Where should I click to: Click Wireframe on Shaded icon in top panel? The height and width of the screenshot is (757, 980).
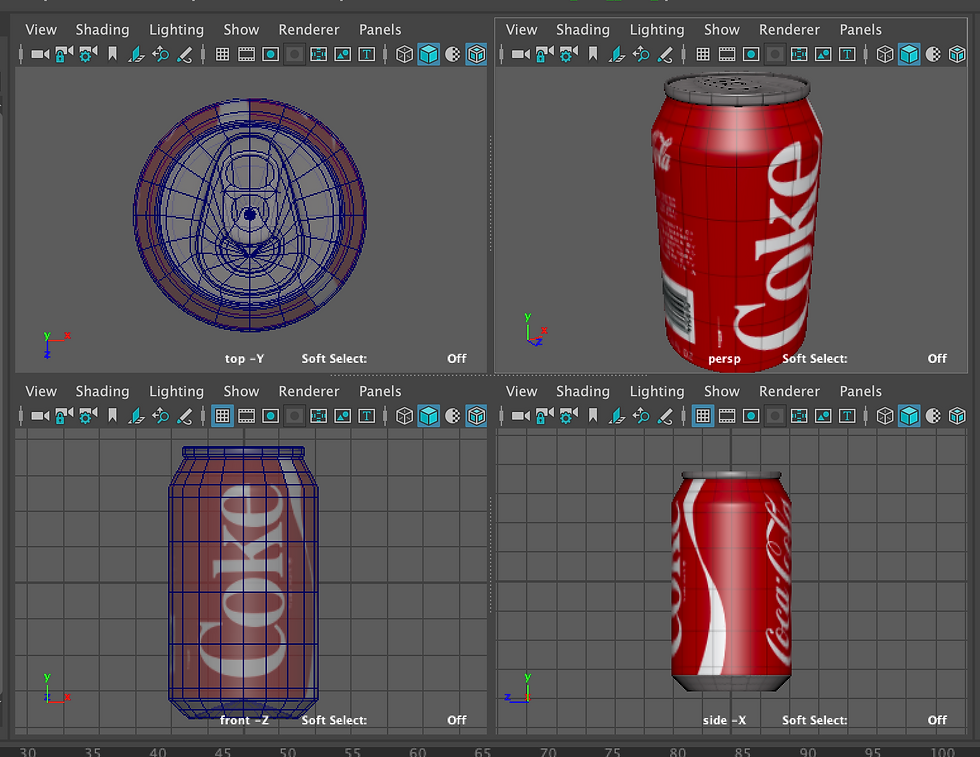[x=476, y=54]
